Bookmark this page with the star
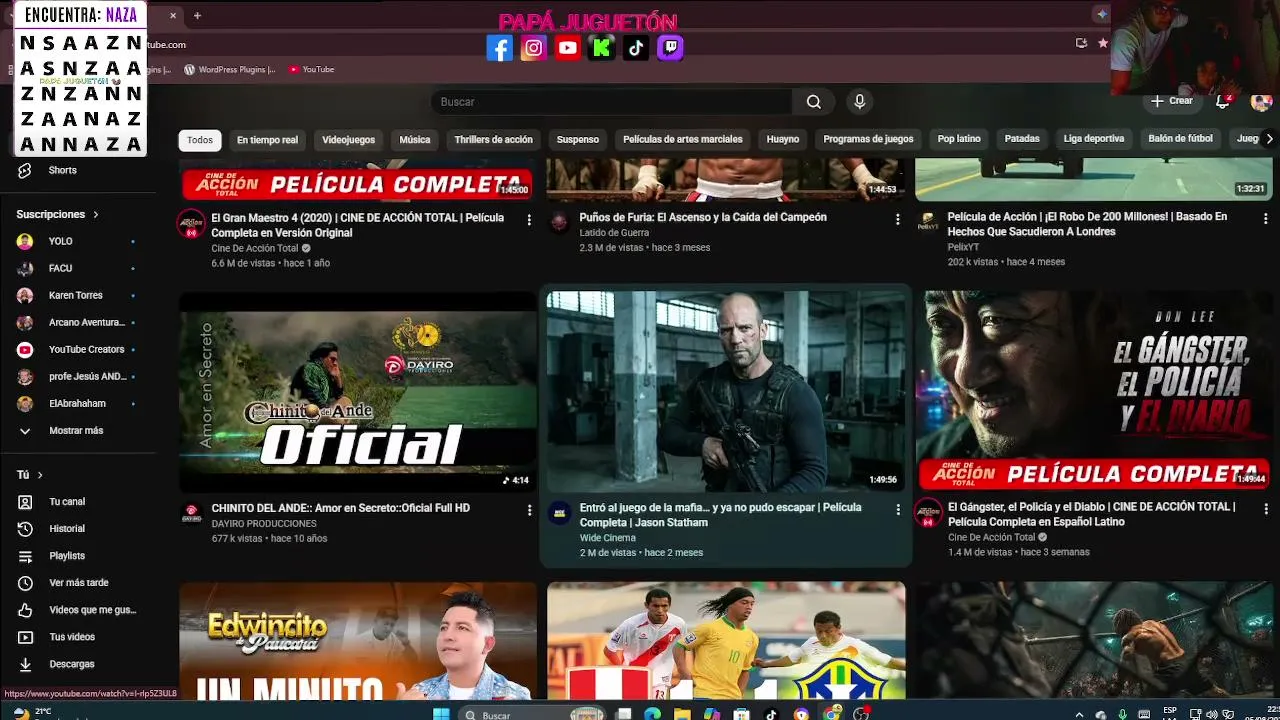The width and height of the screenshot is (1280, 720). point(1103,43)
